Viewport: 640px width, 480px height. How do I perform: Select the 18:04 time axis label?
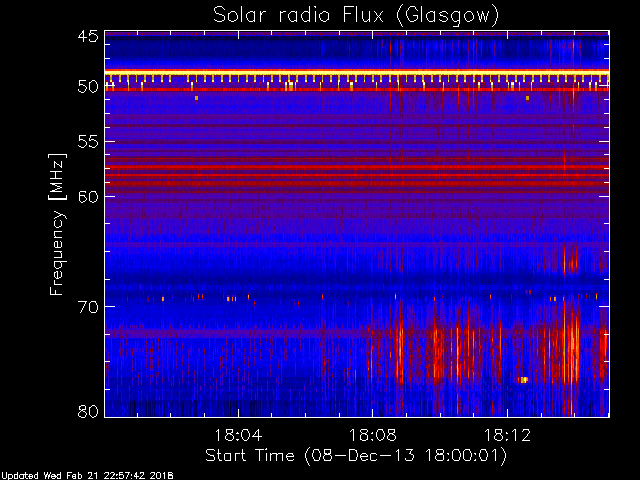pos(238,435)
